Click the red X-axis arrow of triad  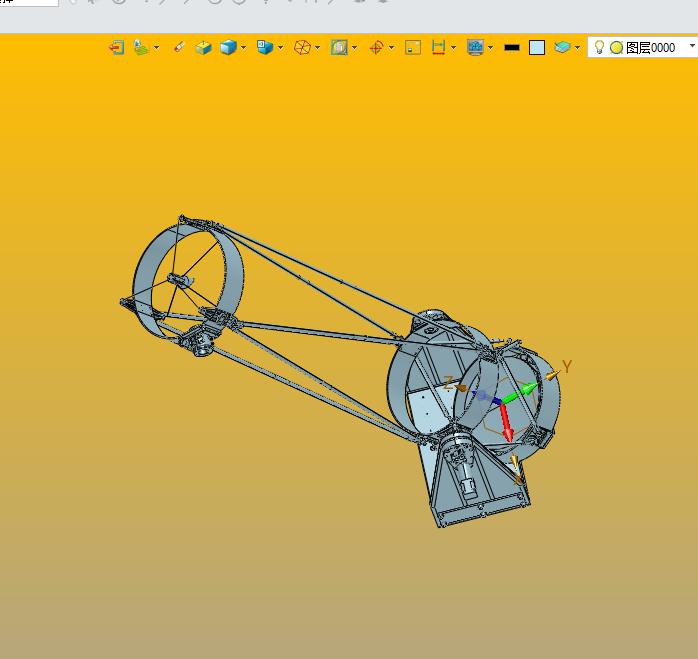pyautogui.click(x=506, y=422)
